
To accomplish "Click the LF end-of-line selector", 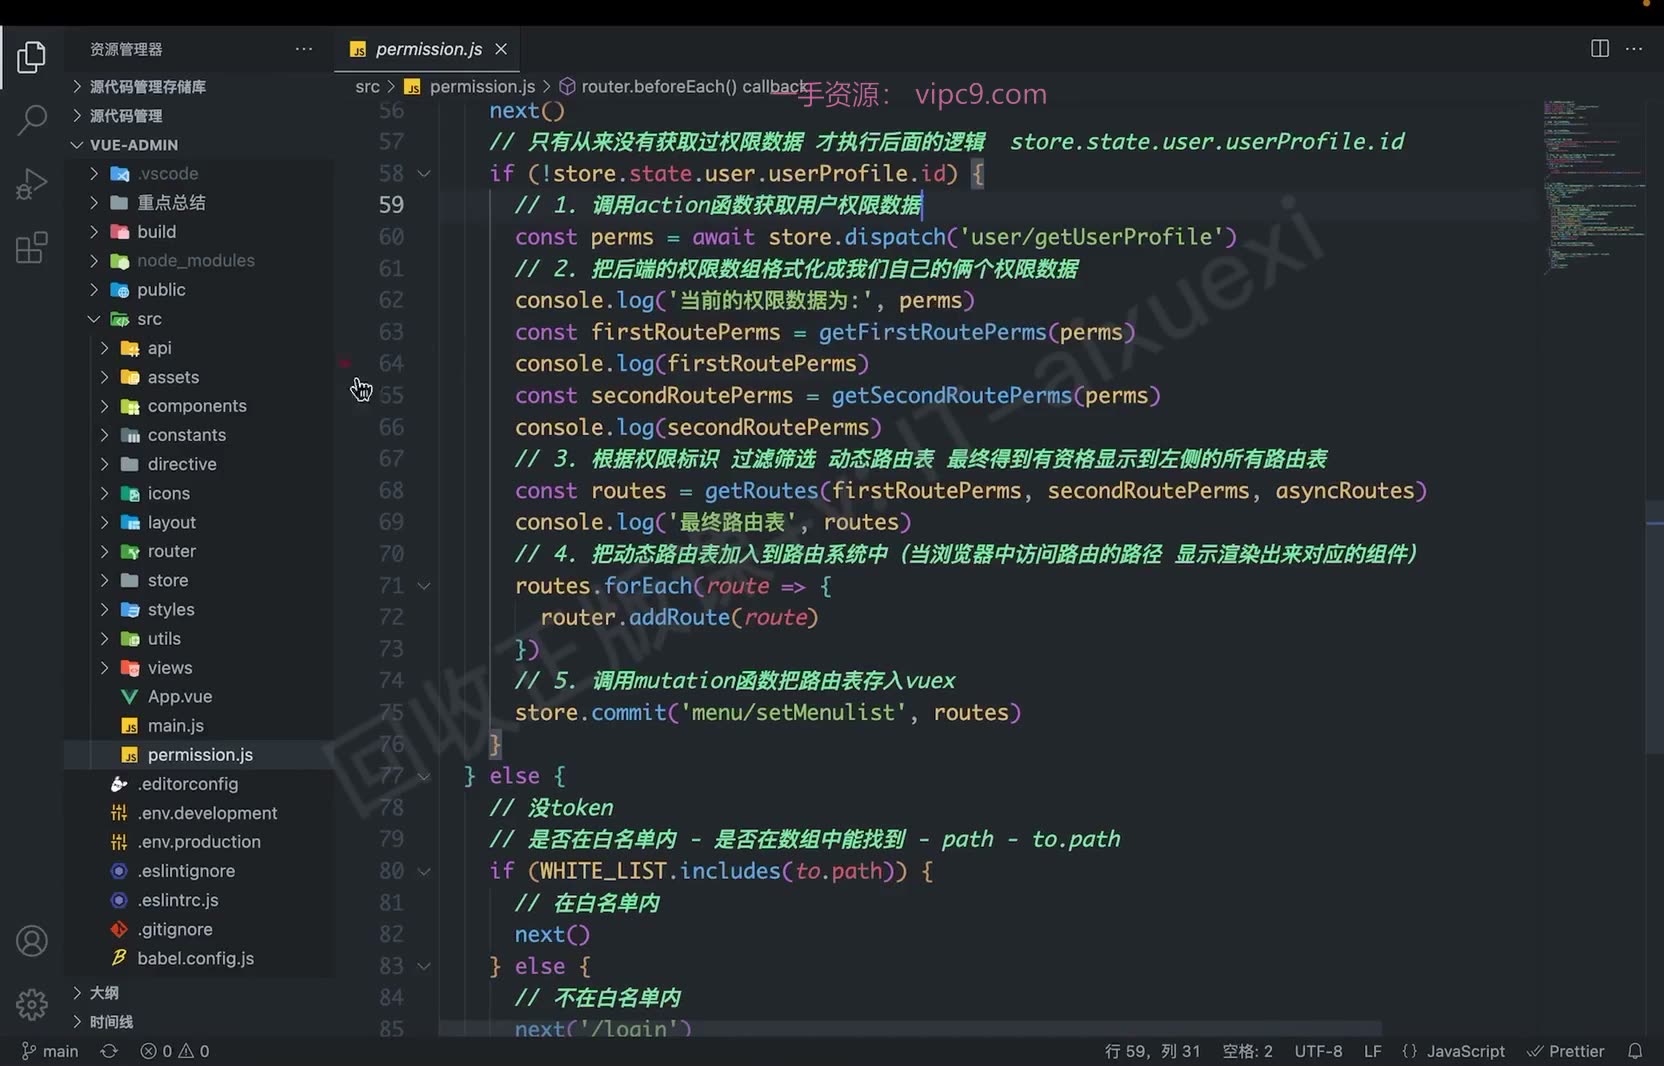I will point(1372,1051).
